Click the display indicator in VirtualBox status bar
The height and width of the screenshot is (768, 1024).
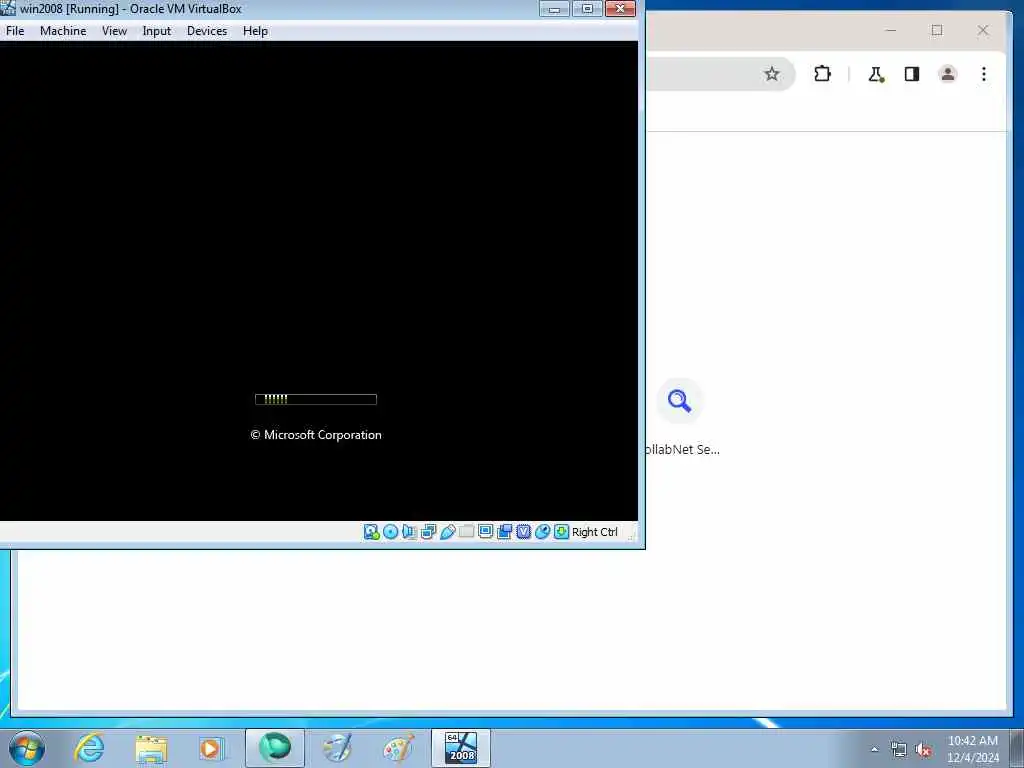coord(485,532)
